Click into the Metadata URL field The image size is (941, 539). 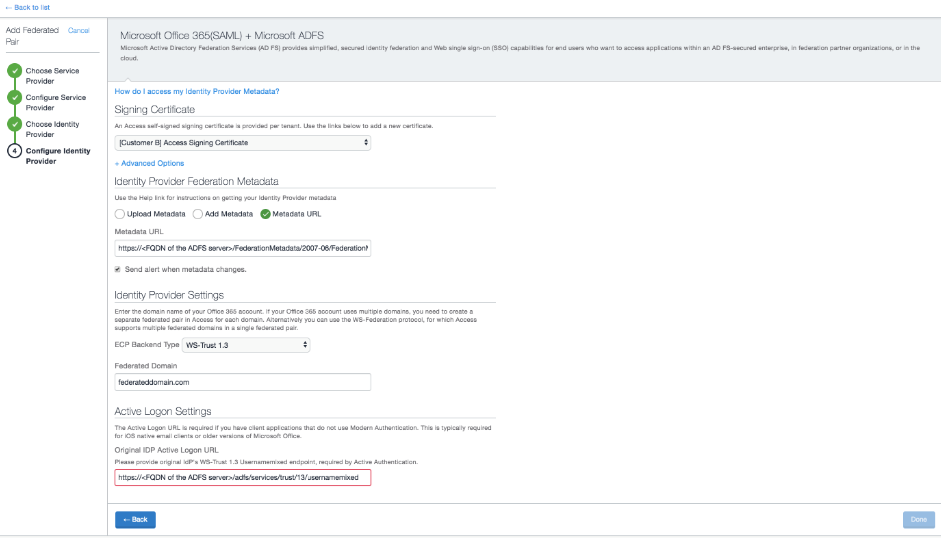pyautogui.click(x=242, y=248)
